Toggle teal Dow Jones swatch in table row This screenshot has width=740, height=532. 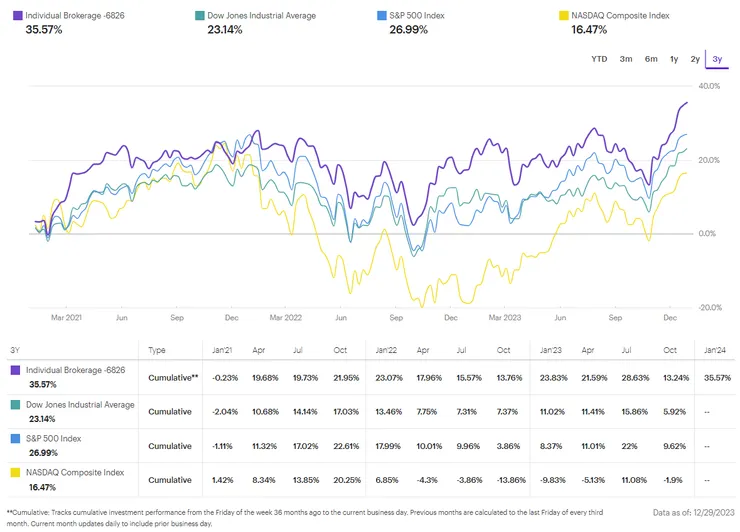[x=13, y=405]
